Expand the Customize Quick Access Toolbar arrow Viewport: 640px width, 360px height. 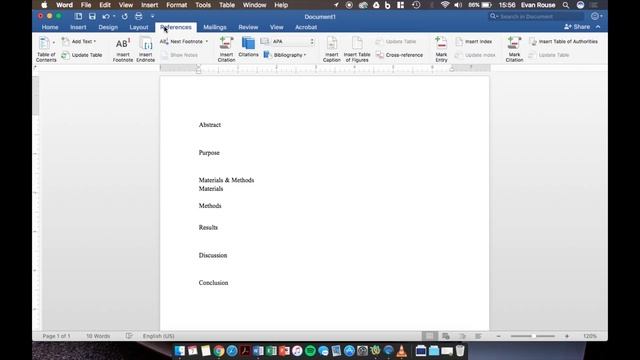[x=152, y=16]
